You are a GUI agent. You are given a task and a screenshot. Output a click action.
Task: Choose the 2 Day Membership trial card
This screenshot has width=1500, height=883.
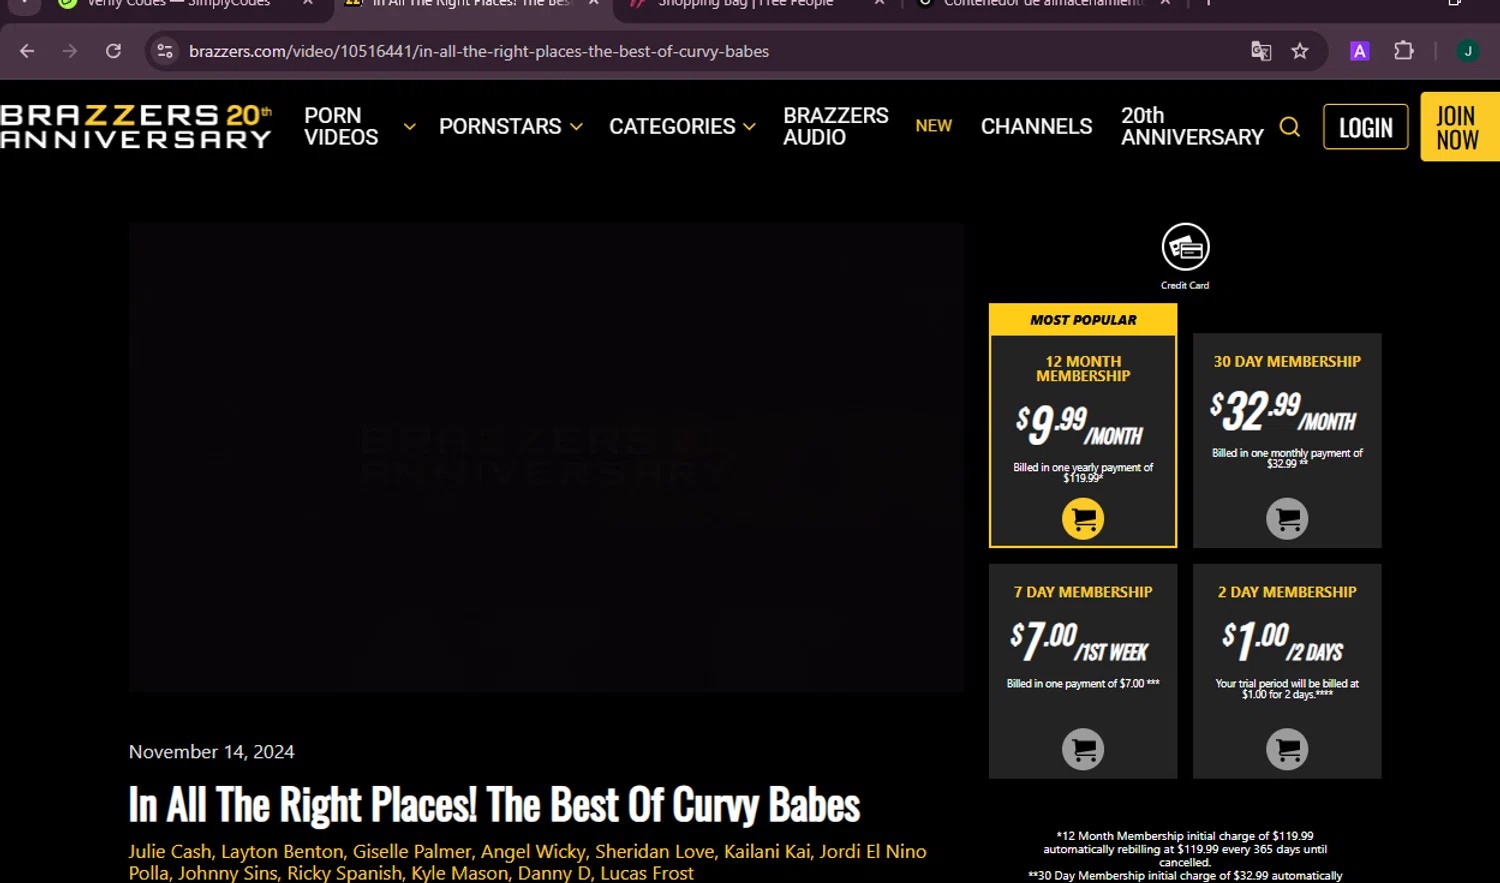[x=1287, y=671]
